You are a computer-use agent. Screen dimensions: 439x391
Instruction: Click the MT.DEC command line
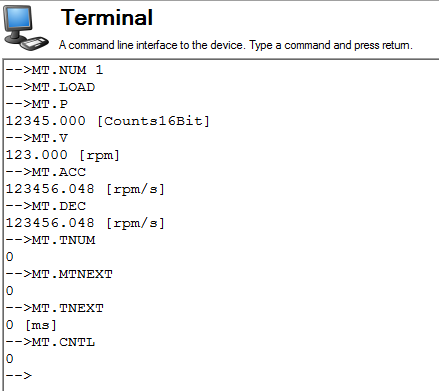pos(46,206)
